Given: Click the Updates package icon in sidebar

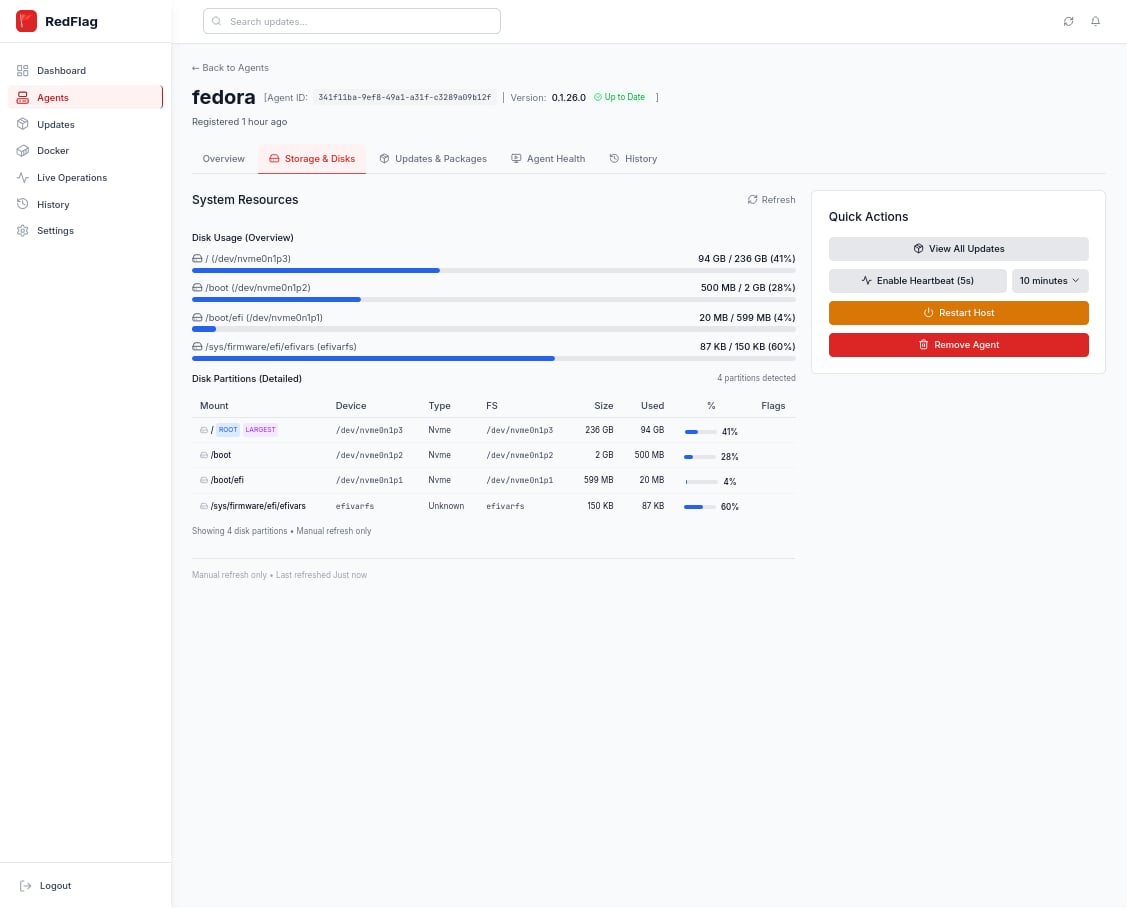Looking at the screenshot, I should [23, 125].
